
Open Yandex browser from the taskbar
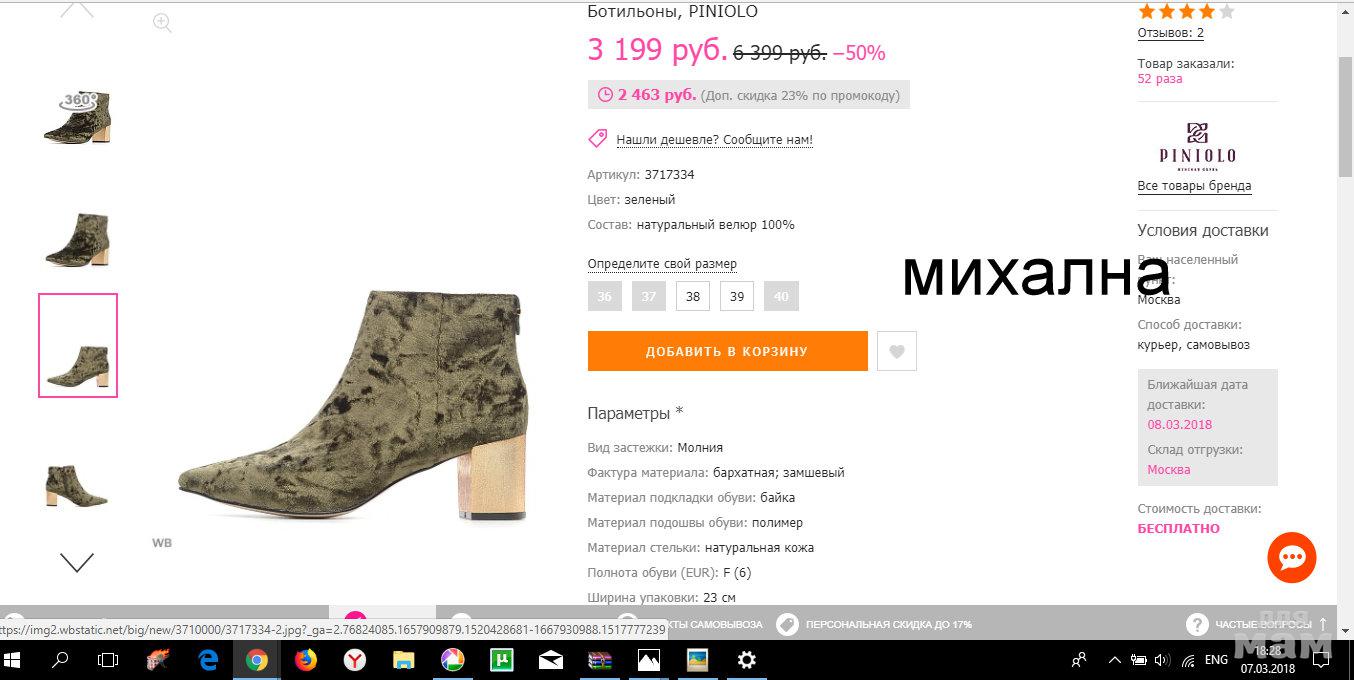click(x=354, y=660)
